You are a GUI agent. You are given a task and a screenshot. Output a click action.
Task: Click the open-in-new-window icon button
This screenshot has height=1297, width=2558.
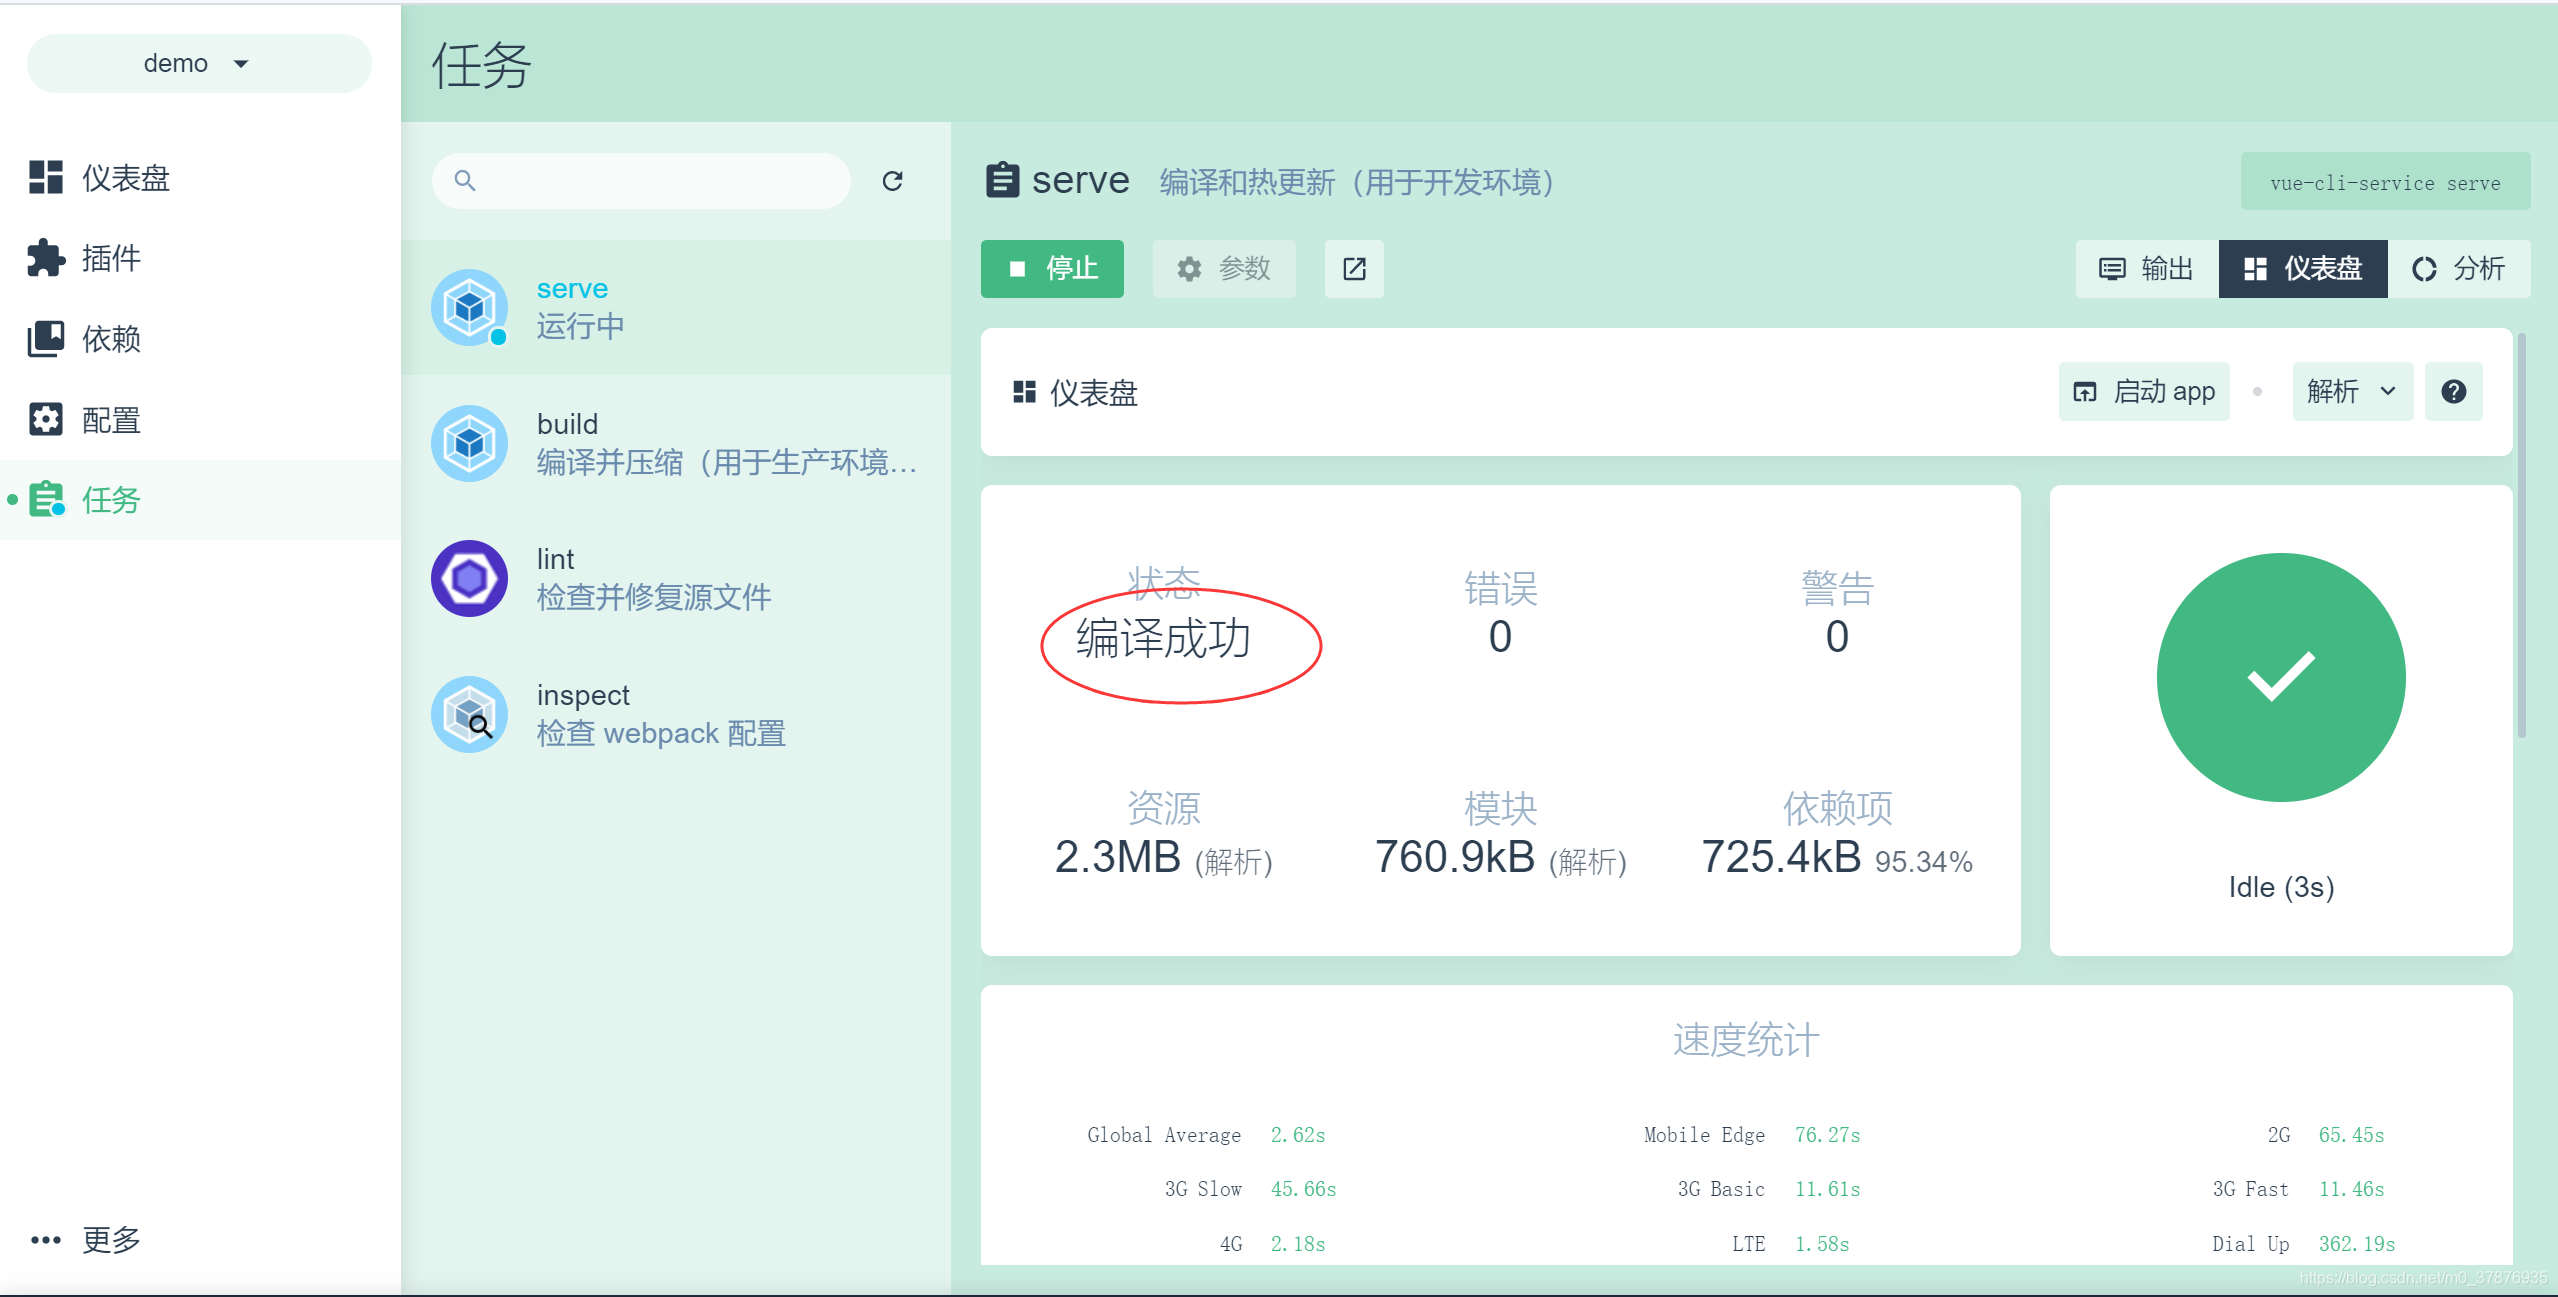coord(1354,268)
